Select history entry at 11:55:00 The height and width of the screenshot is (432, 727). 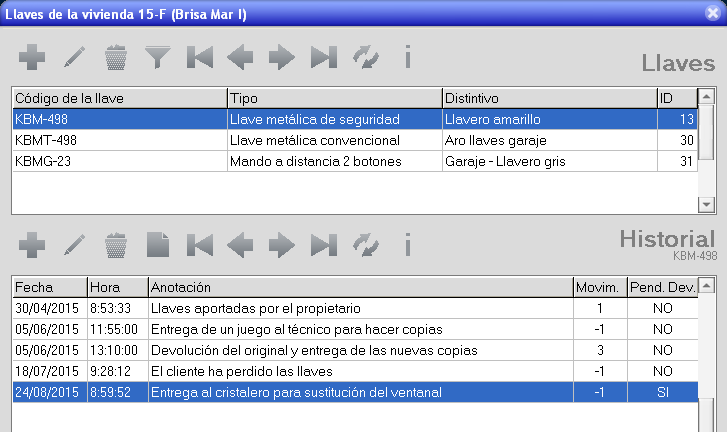355,329
